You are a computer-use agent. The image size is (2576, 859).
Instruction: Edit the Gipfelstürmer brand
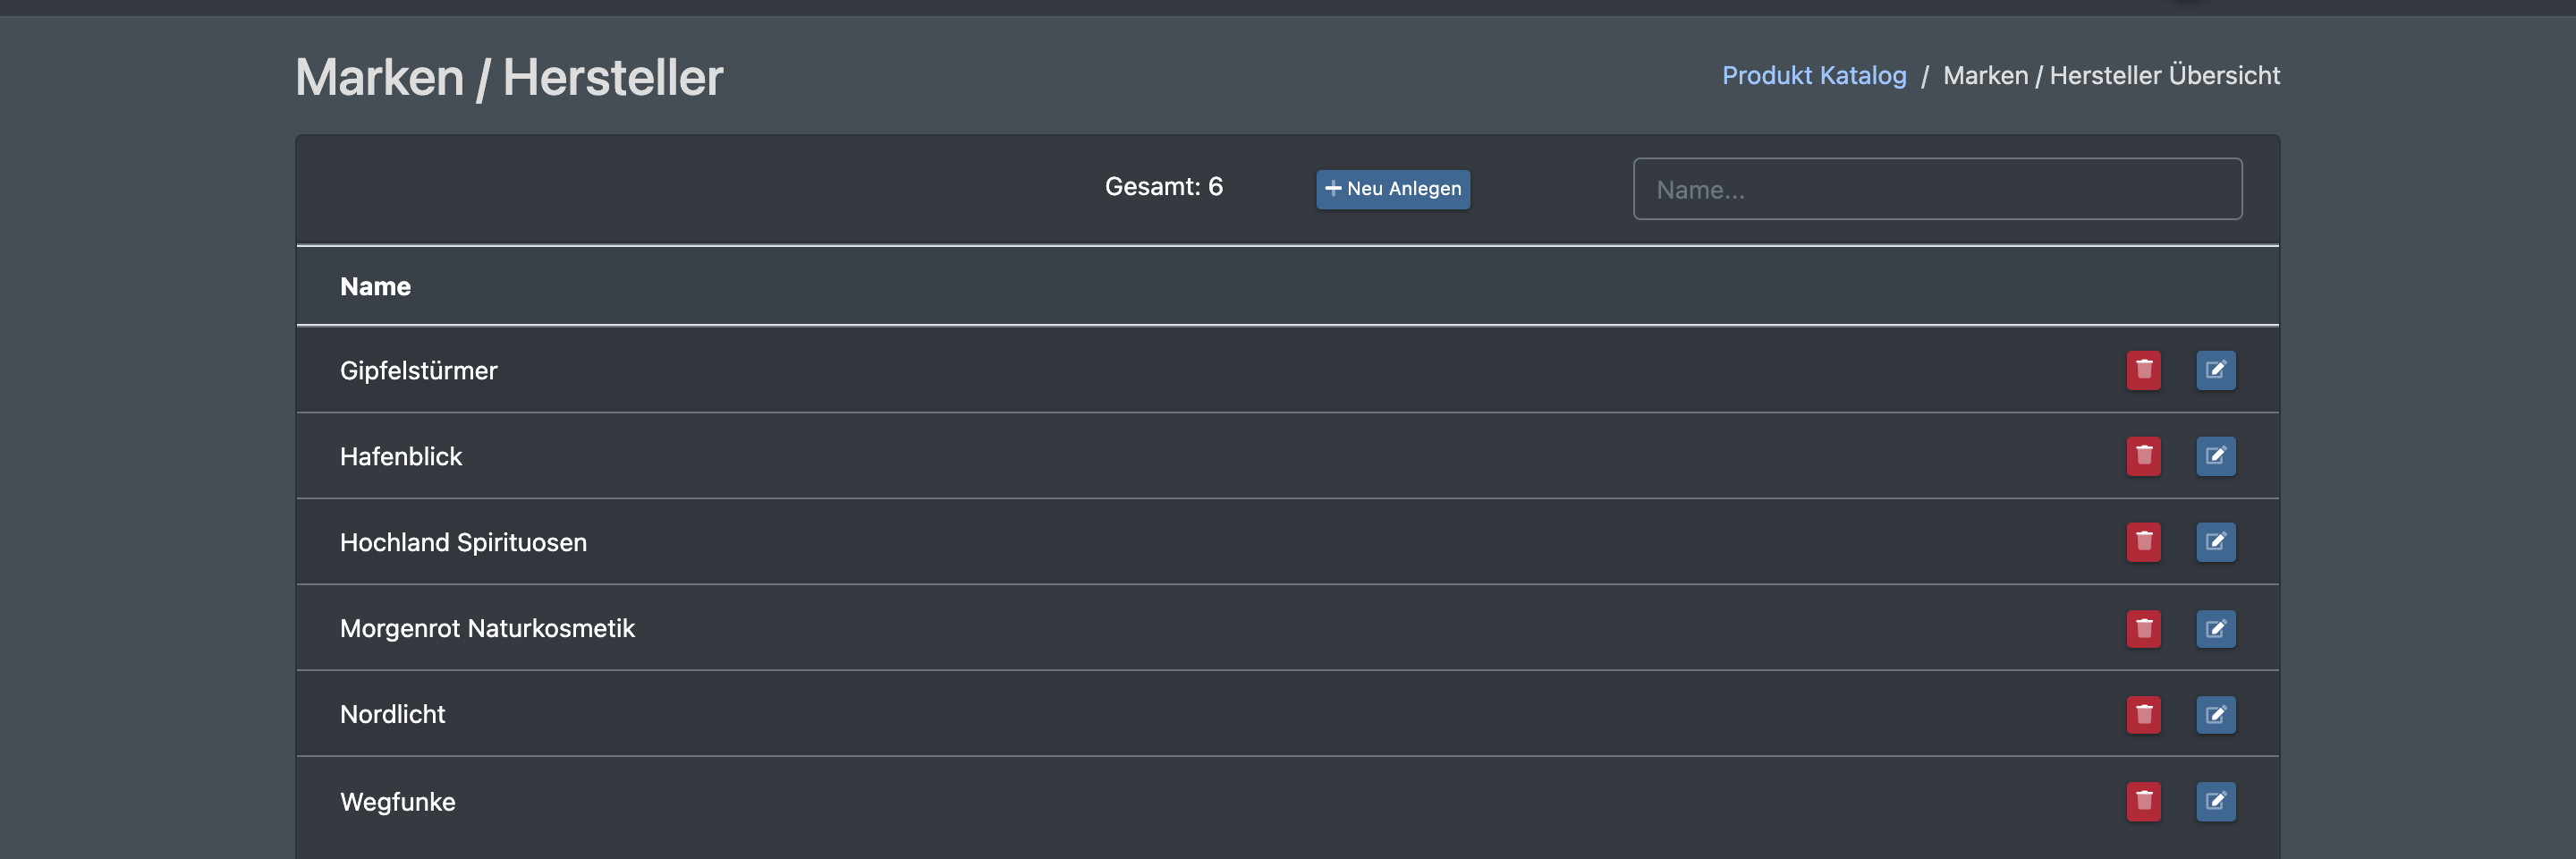2215,370
